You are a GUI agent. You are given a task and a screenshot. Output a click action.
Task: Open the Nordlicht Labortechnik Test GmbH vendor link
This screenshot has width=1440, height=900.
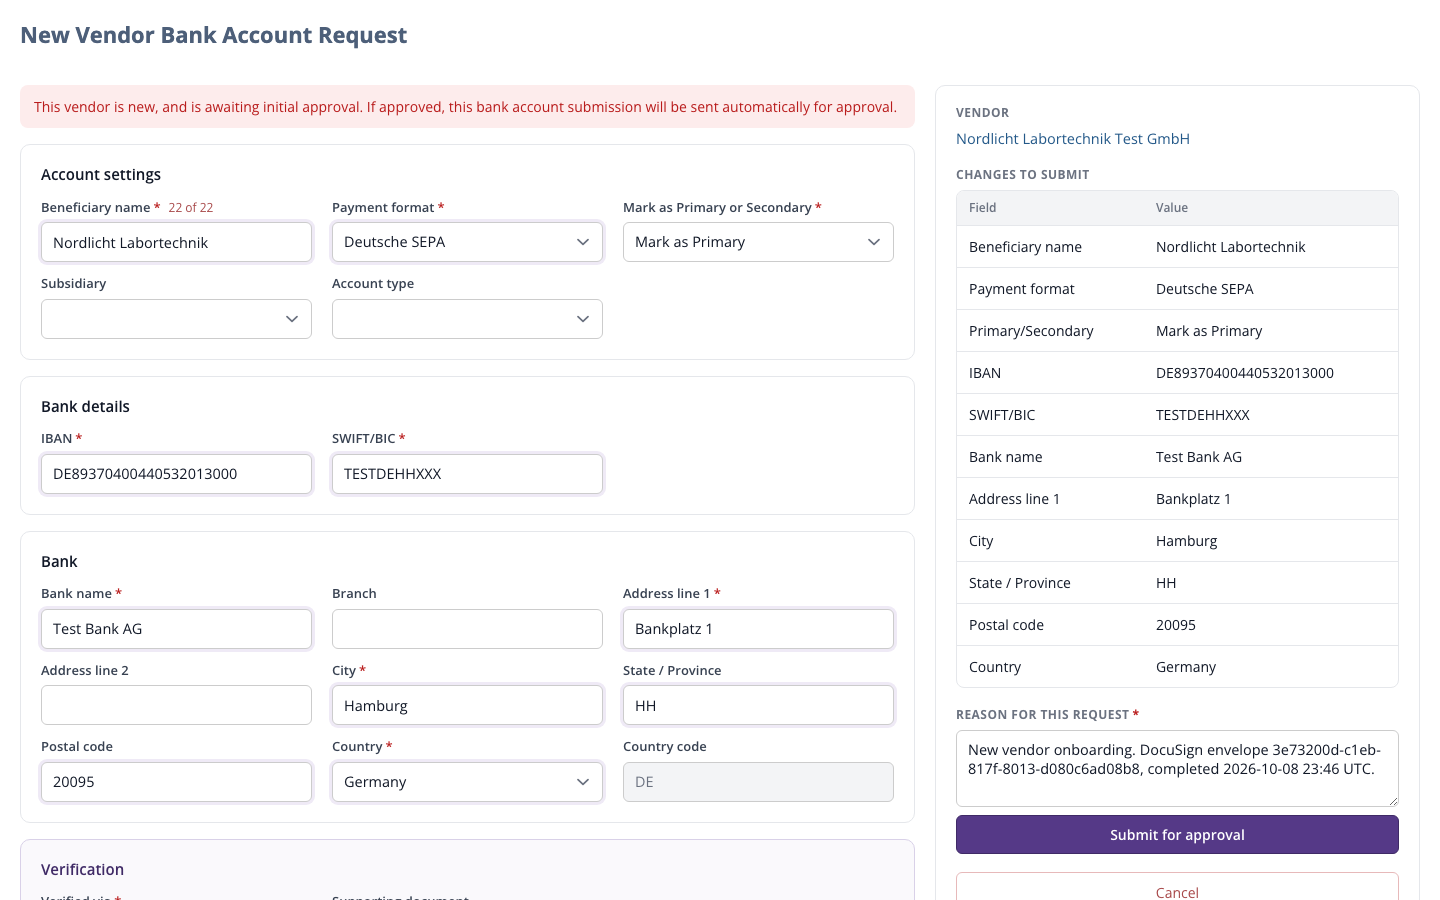coord(1073,139)
